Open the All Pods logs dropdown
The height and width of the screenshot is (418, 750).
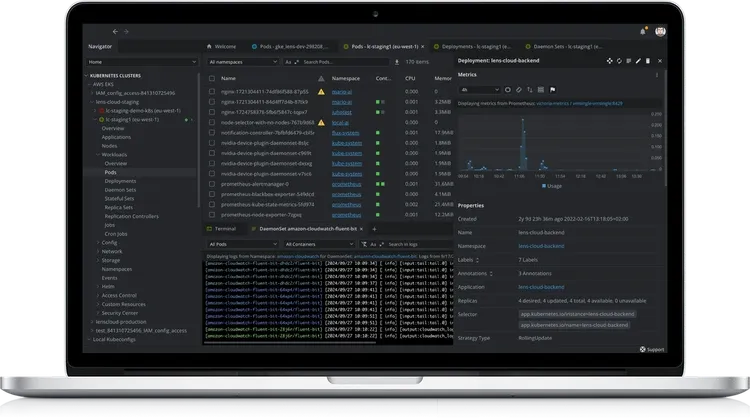[x=243, y=244]
